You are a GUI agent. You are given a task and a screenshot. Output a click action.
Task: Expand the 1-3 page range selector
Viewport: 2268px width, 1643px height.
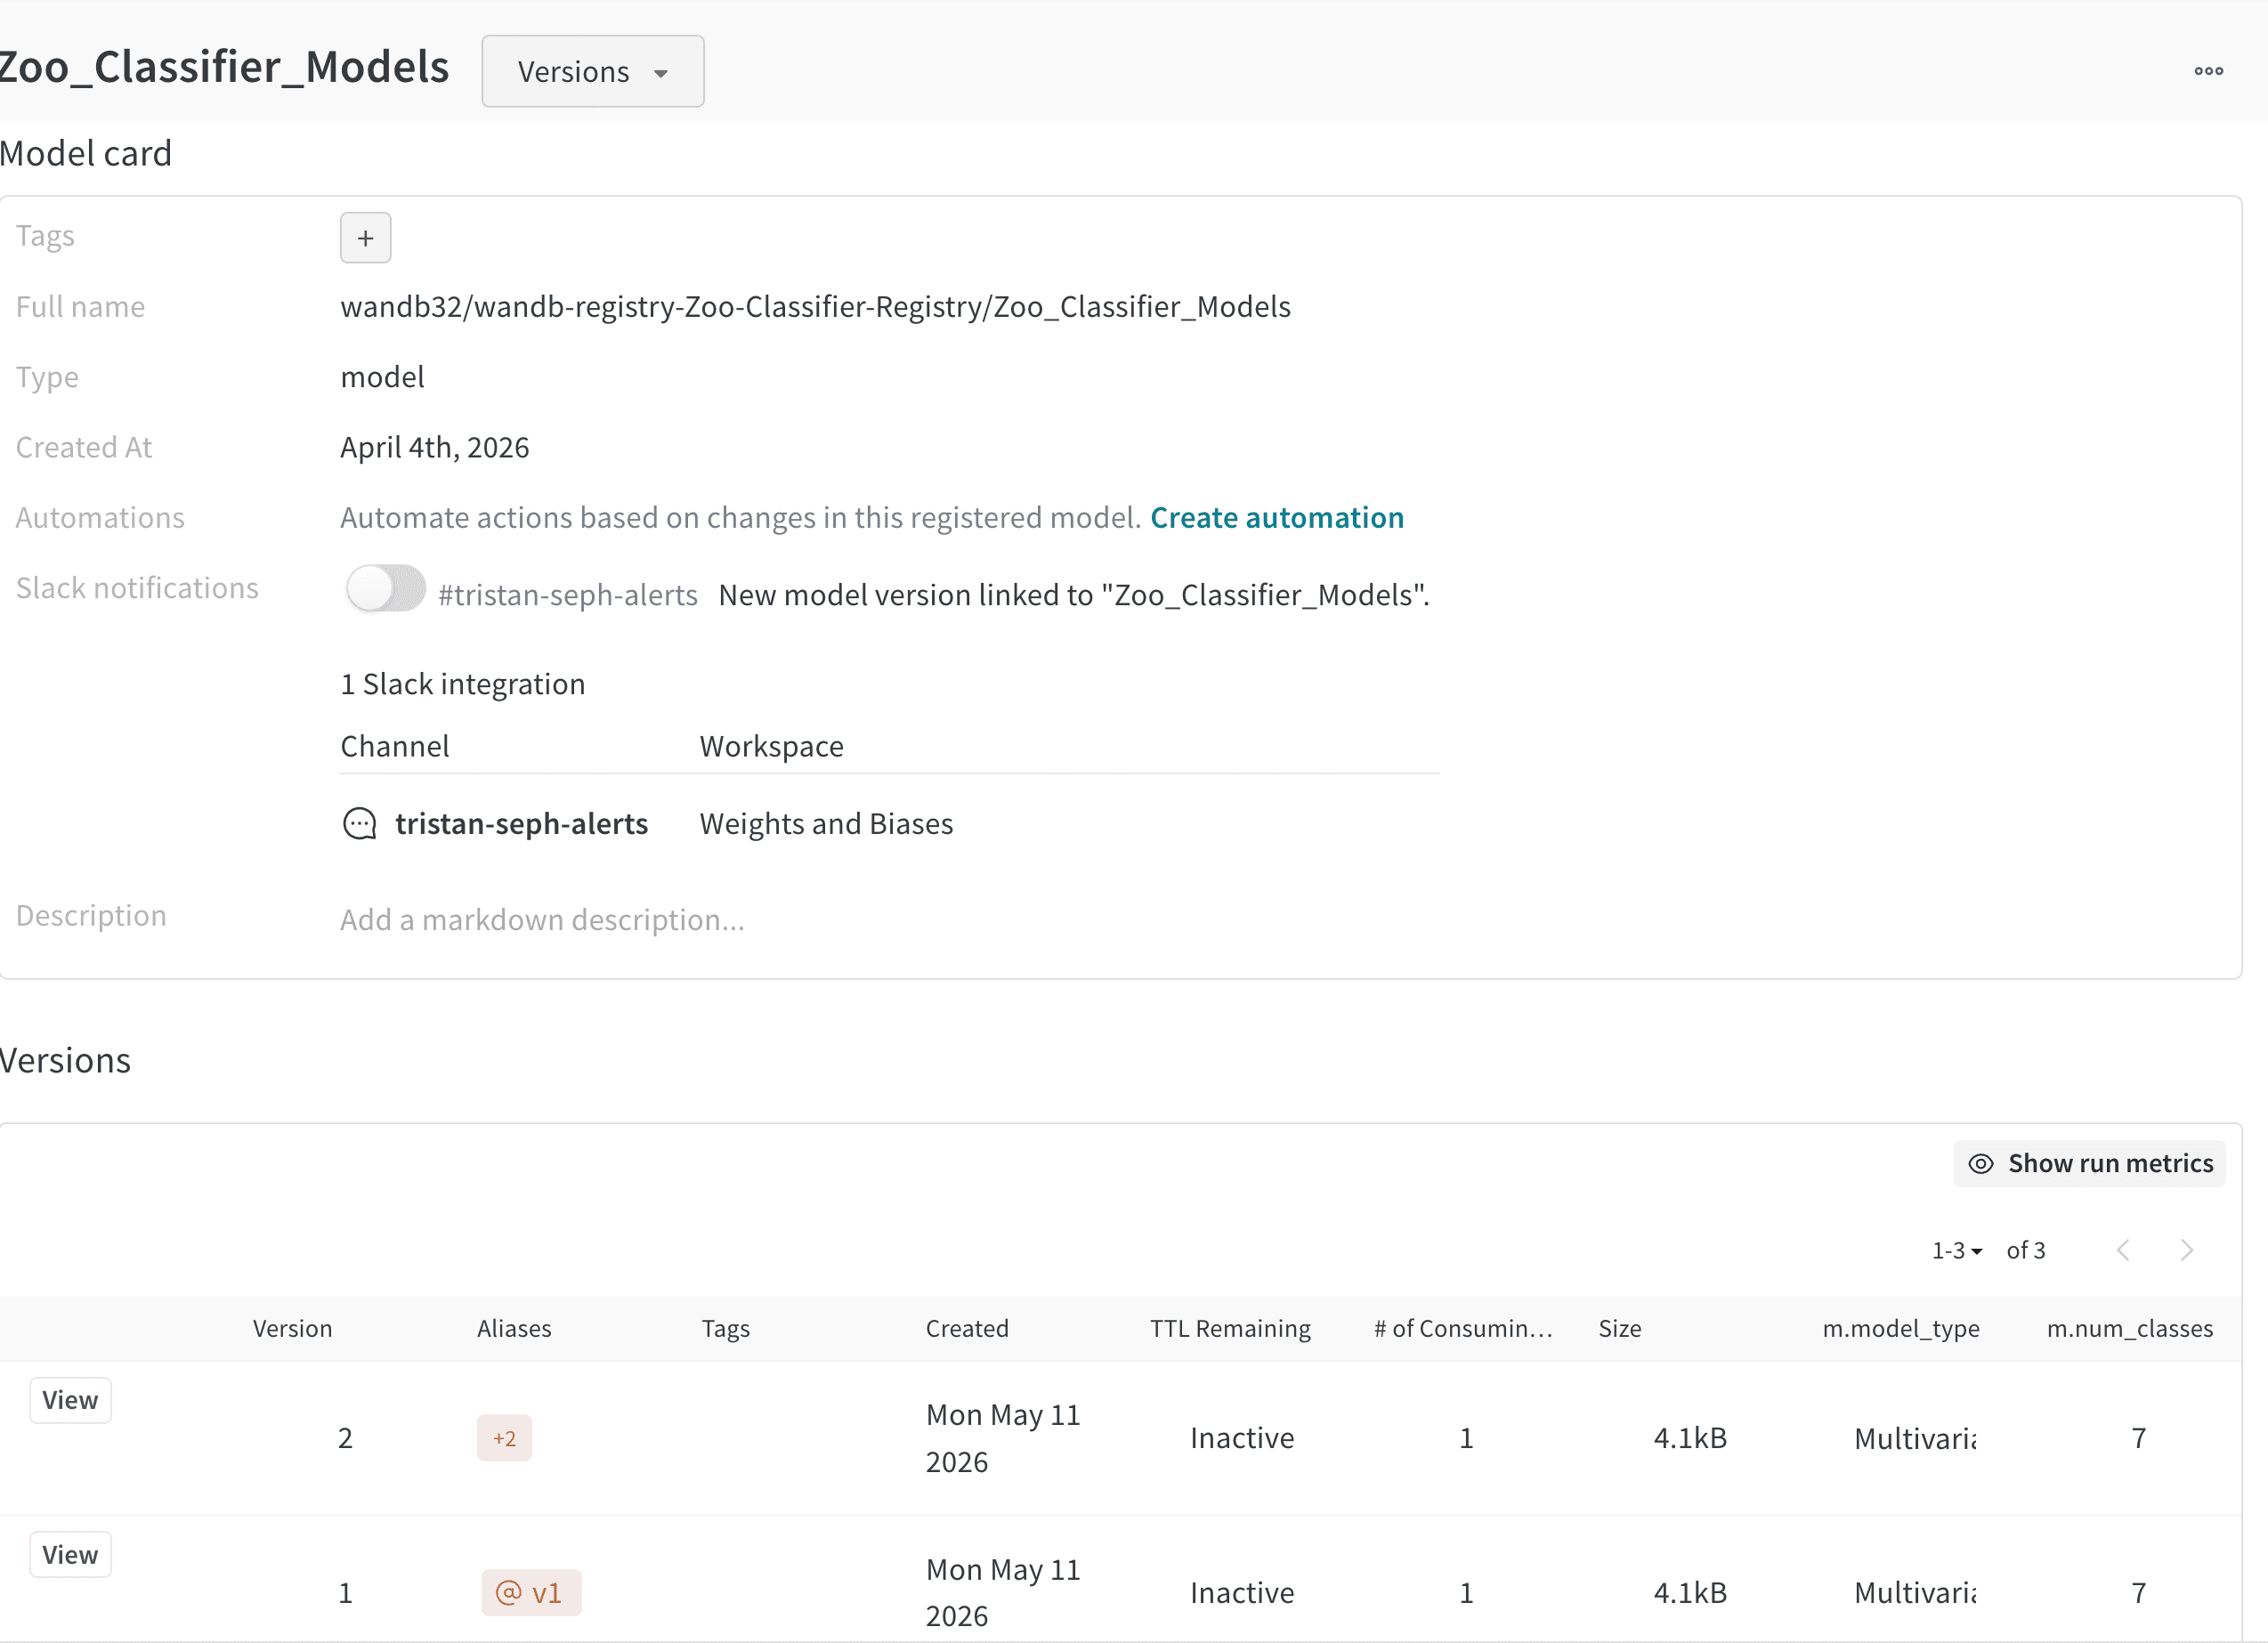click(x=1957, y=1250)
